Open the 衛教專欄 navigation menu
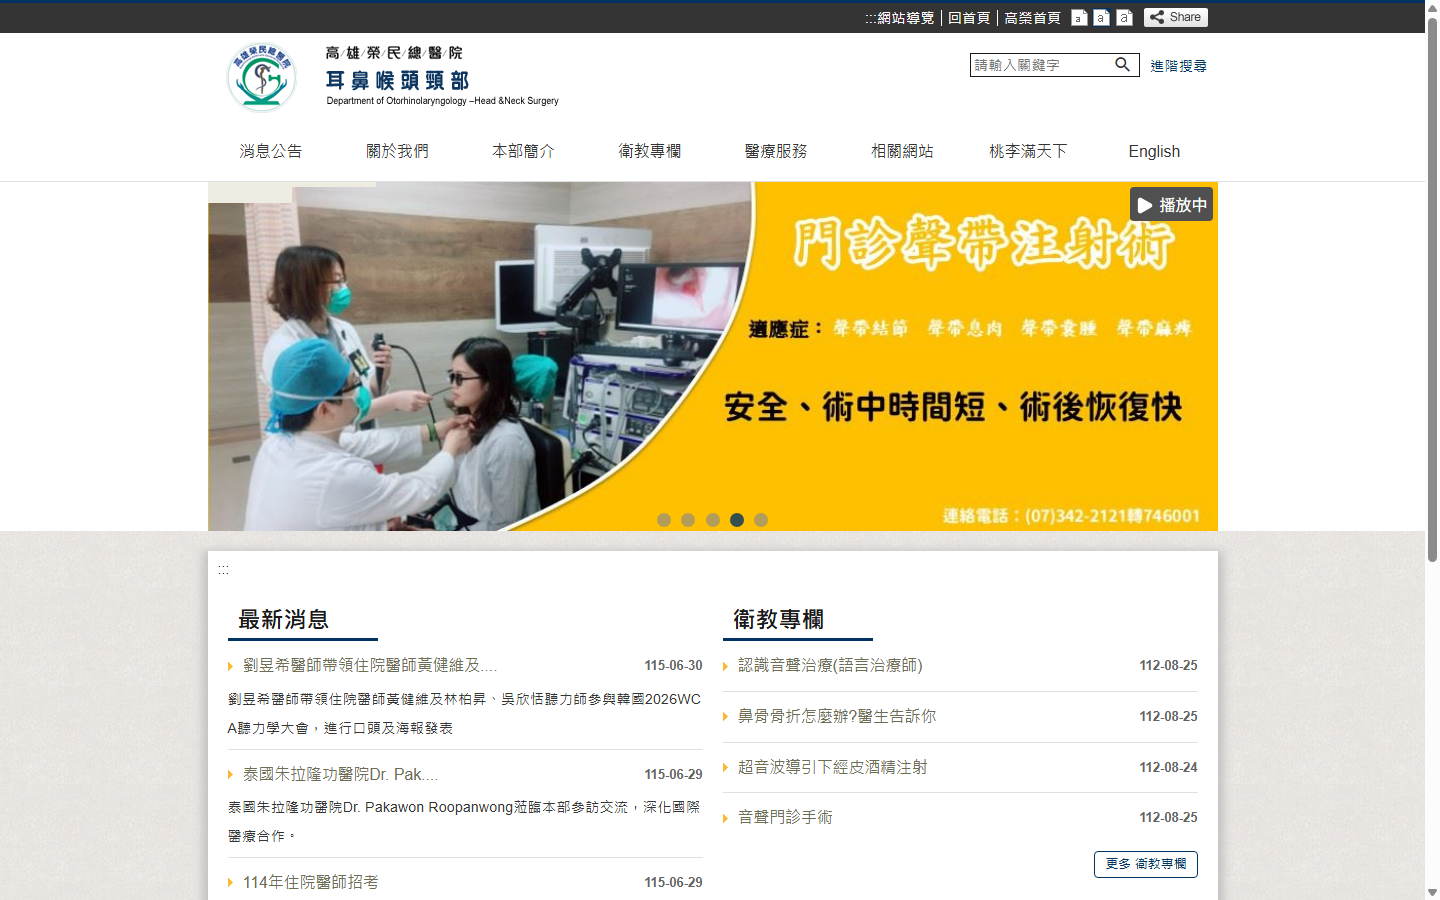This screenshot has height=900, width=1440. pos(650,151)
